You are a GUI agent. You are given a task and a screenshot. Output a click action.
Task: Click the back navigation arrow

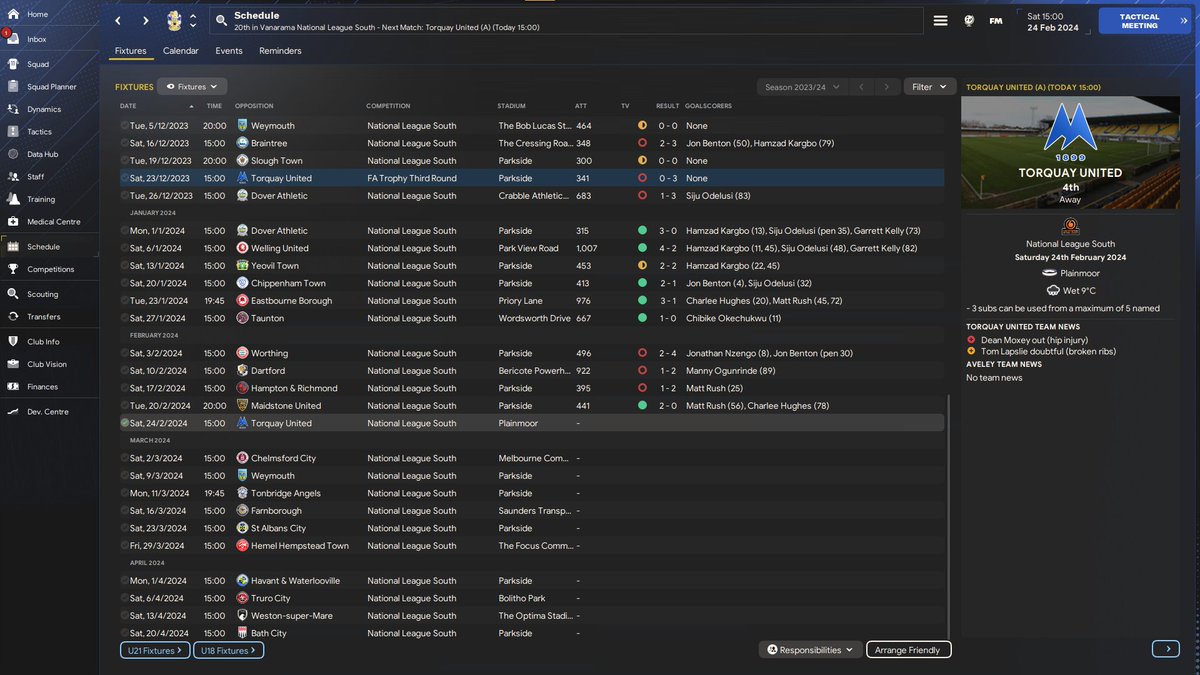point(117,20)
